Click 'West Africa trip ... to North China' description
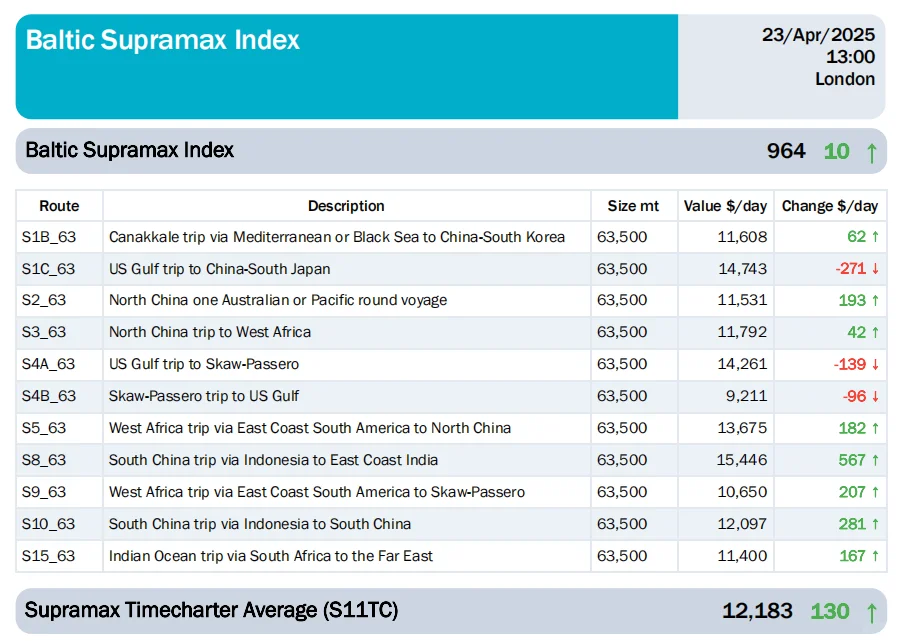Screen dimensions: 900x644 309,428
